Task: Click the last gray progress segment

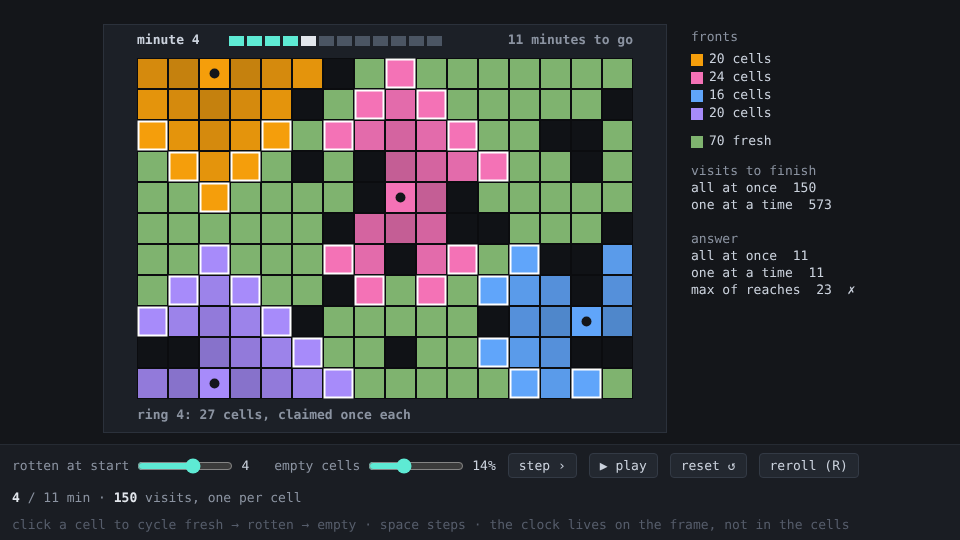Action: coord(434,41)
